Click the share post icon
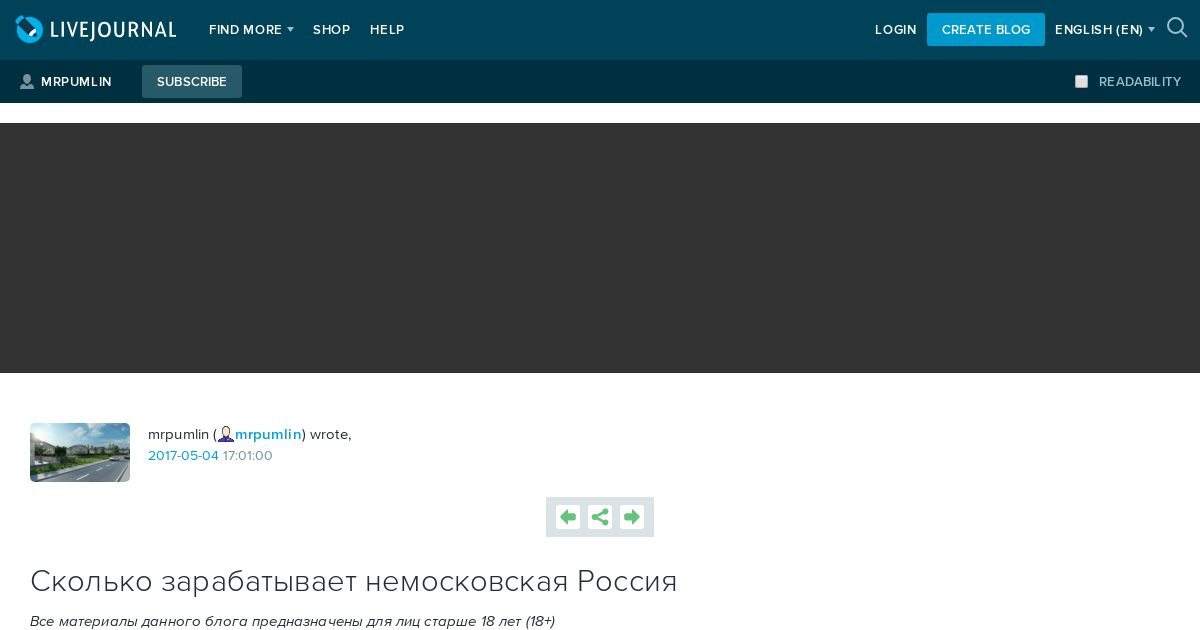This screenshot has height=630, width=1200. tap(600, 517)
